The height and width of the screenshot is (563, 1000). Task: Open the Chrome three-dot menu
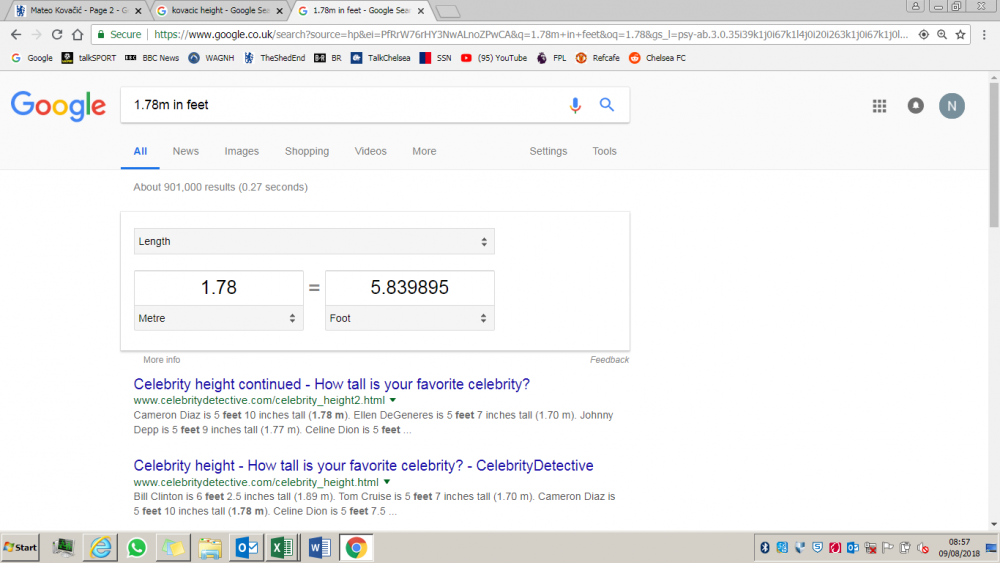point(984,34)
